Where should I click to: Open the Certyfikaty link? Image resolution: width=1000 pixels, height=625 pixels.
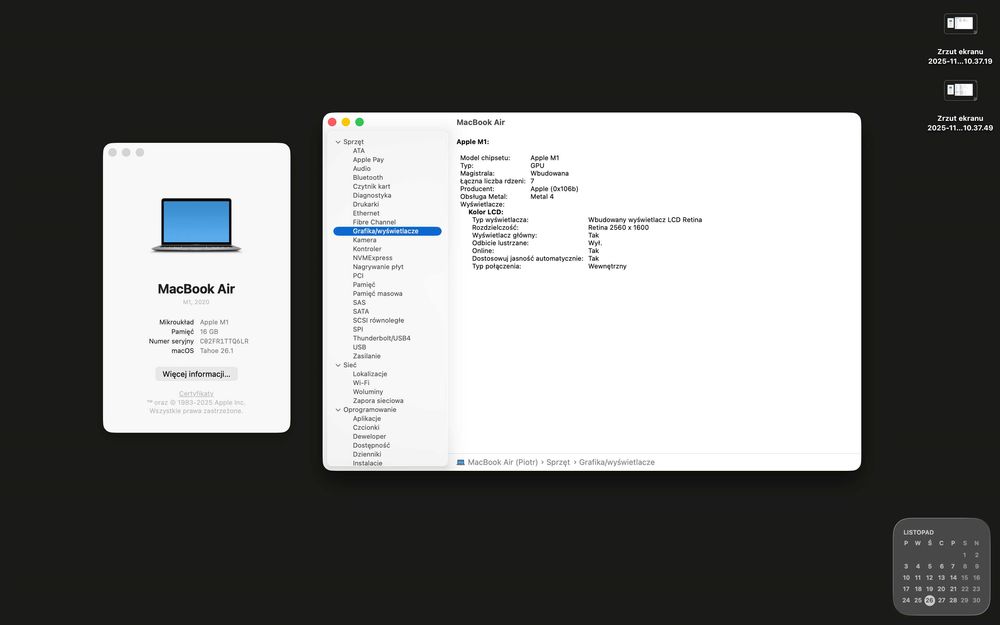tap(196, 394)
